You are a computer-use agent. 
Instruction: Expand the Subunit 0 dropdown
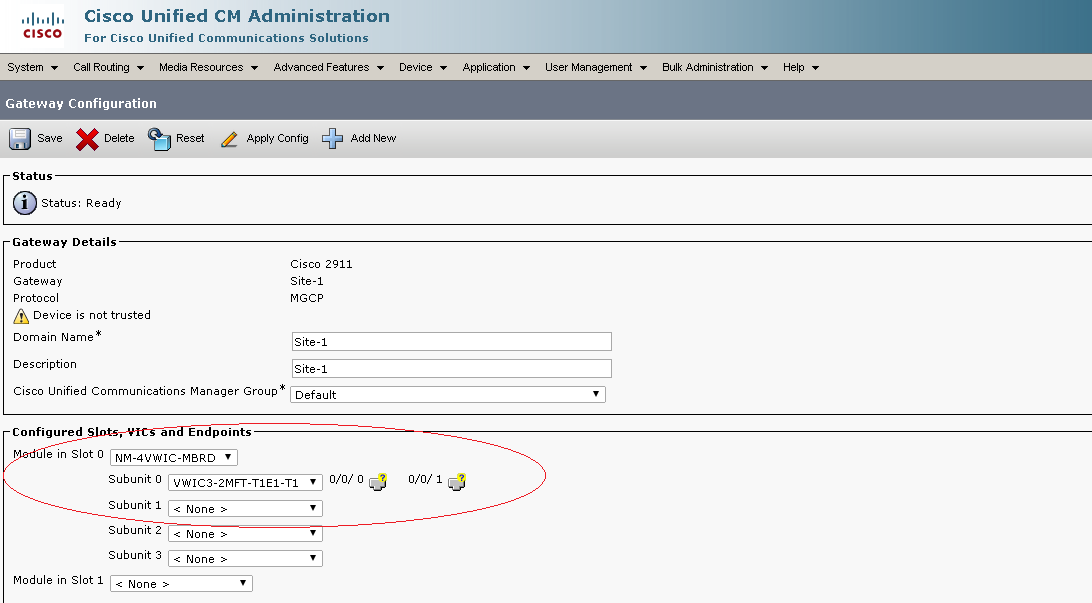245,483
